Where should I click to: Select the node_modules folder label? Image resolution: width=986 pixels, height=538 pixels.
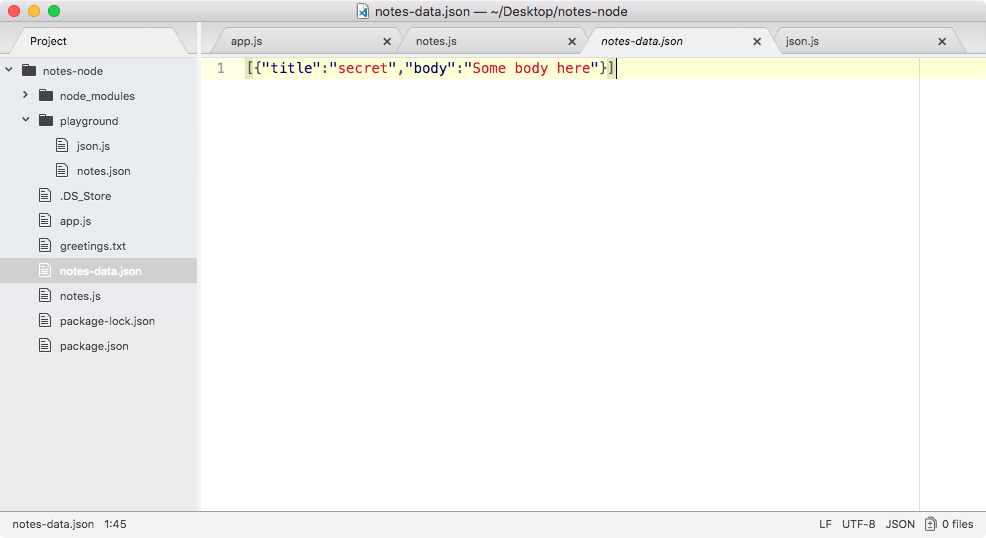click(97, 96)
